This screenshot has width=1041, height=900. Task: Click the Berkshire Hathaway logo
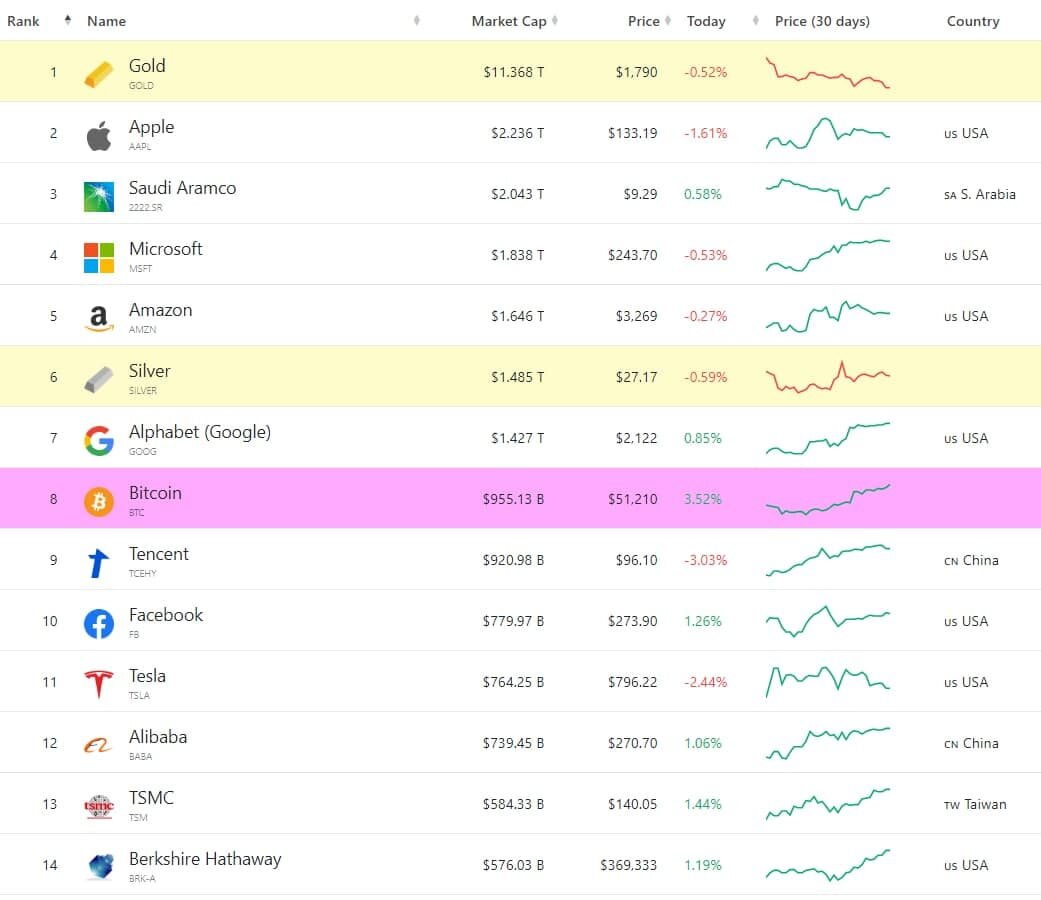click(x=100, y=867)
